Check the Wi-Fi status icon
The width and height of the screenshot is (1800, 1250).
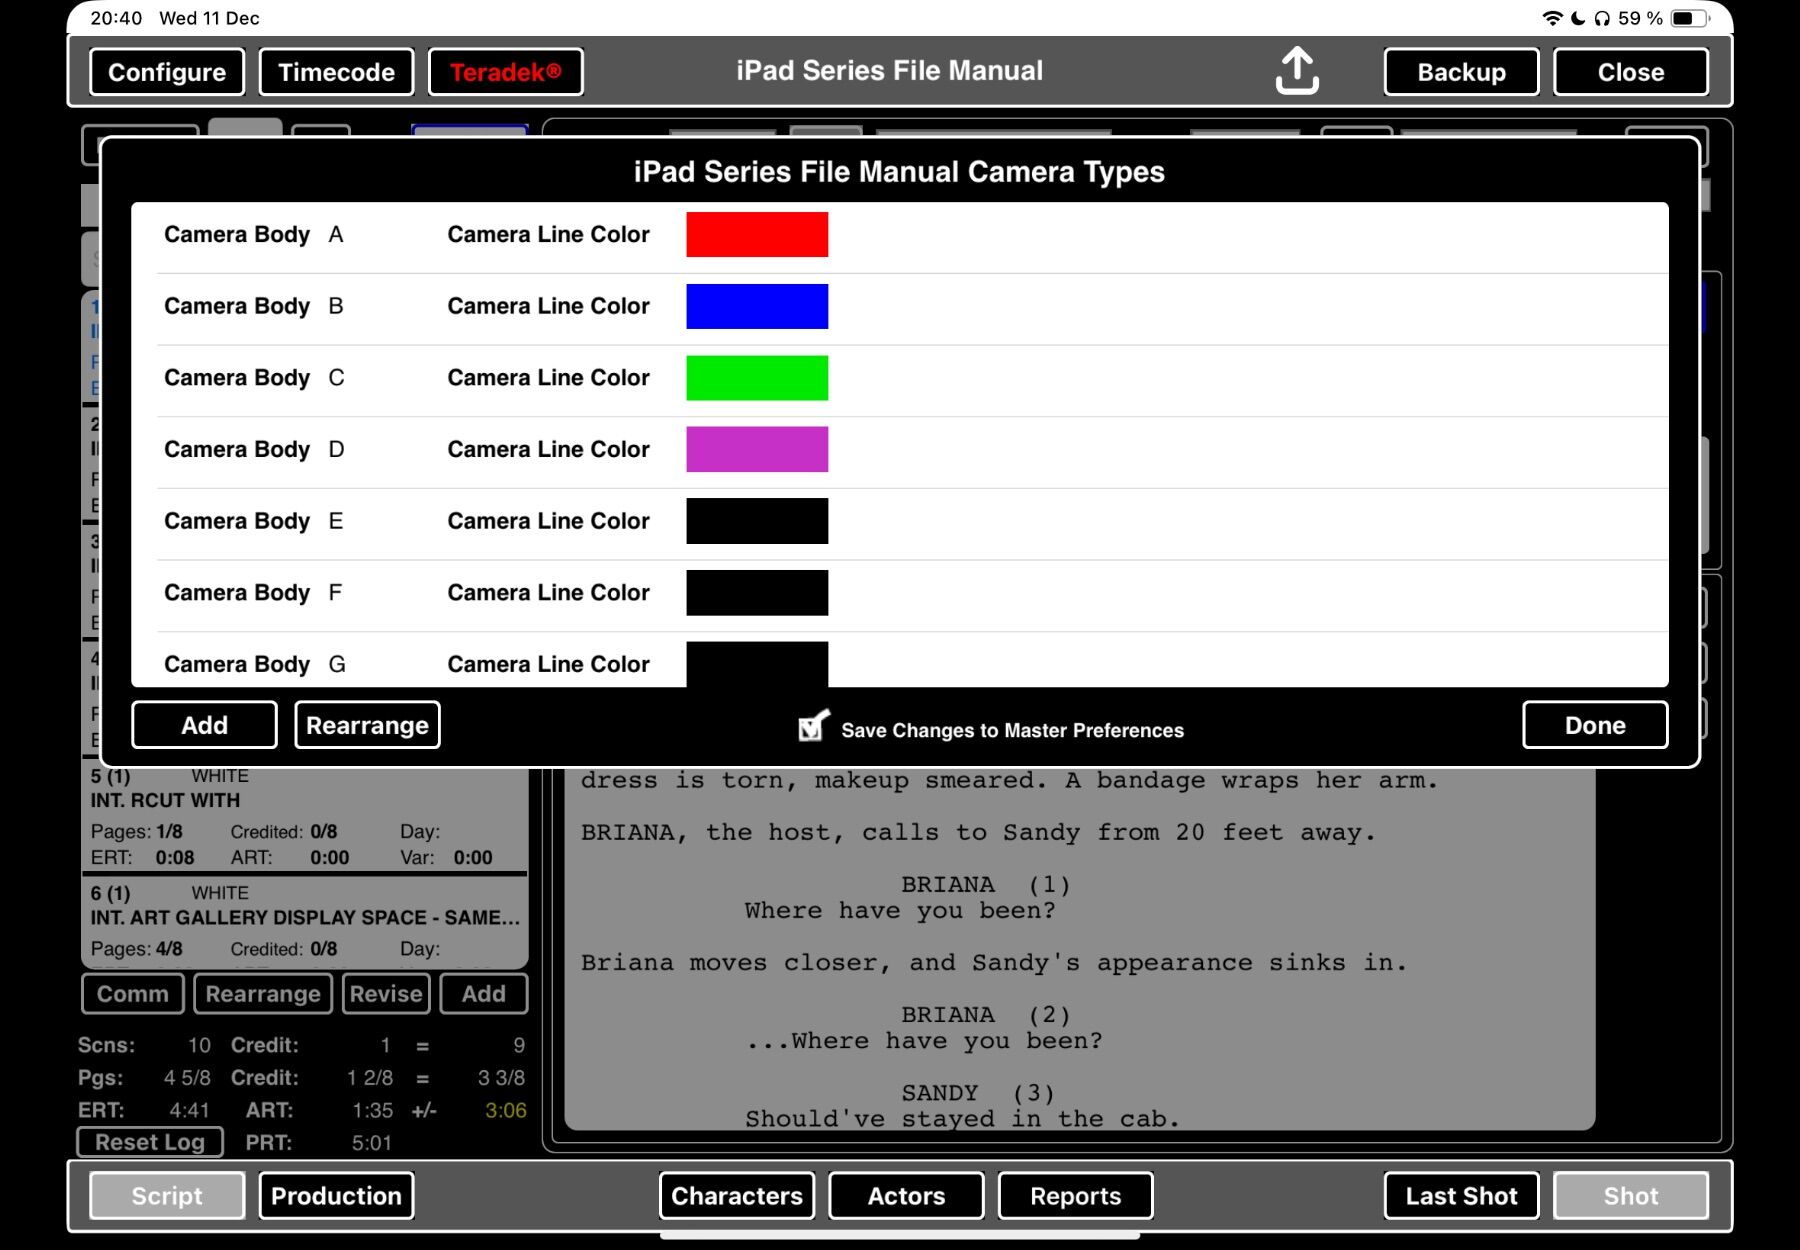coord(1552,18)
